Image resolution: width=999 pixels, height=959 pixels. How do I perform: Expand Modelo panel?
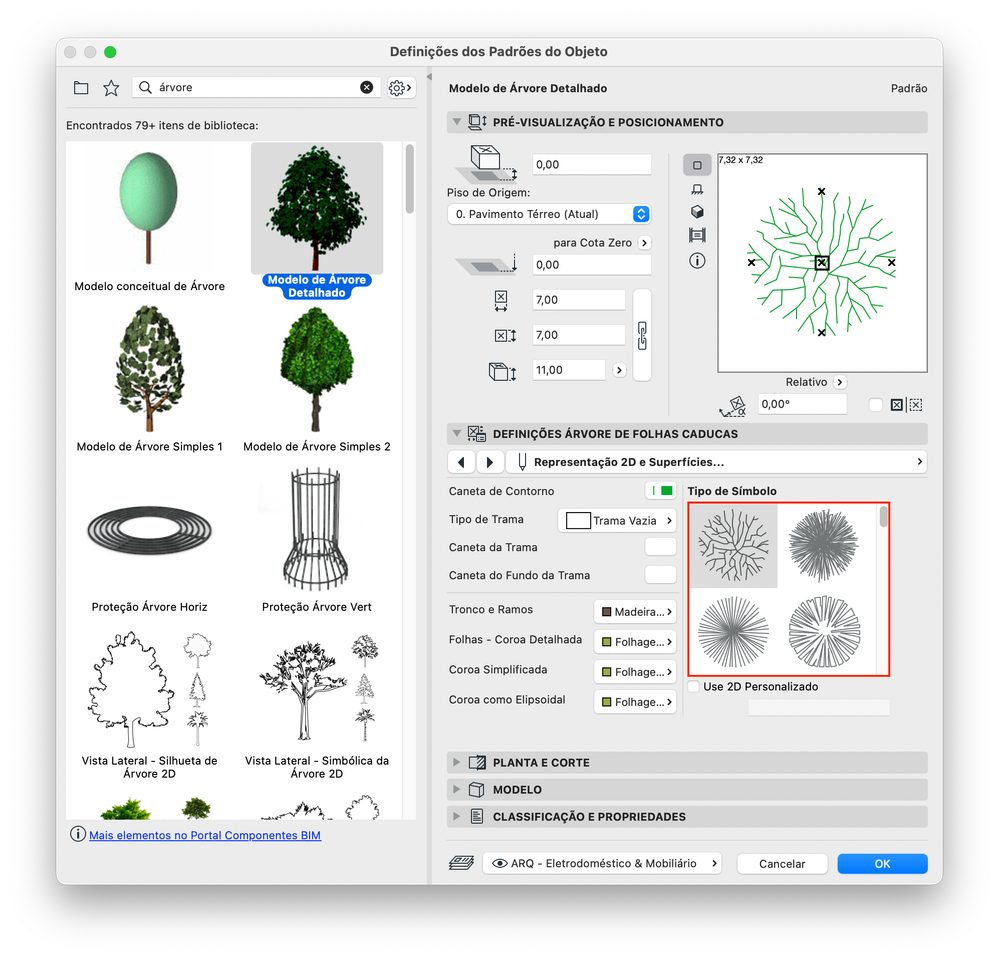[x=456, y=789]
